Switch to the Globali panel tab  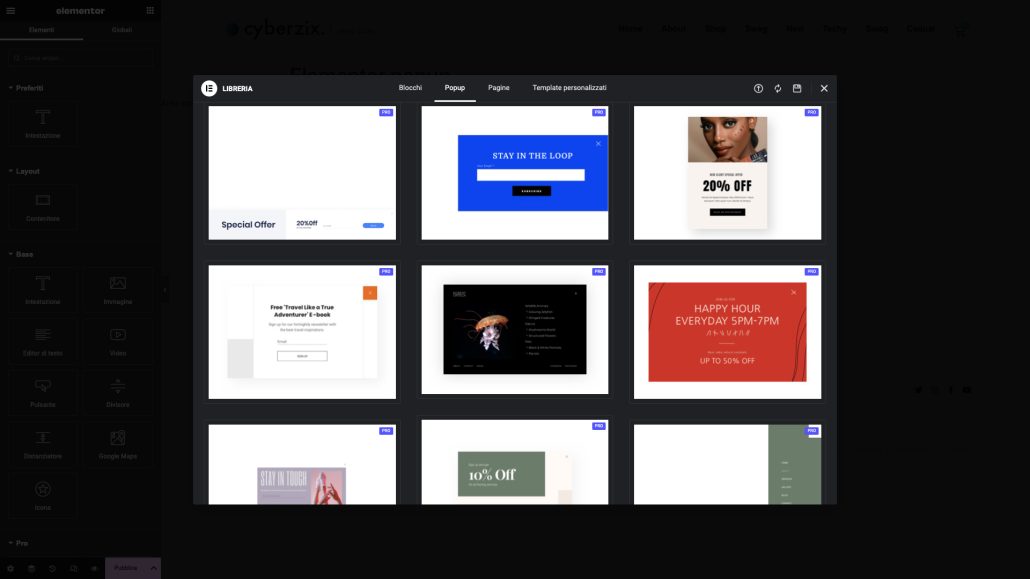tap(121, 29)
